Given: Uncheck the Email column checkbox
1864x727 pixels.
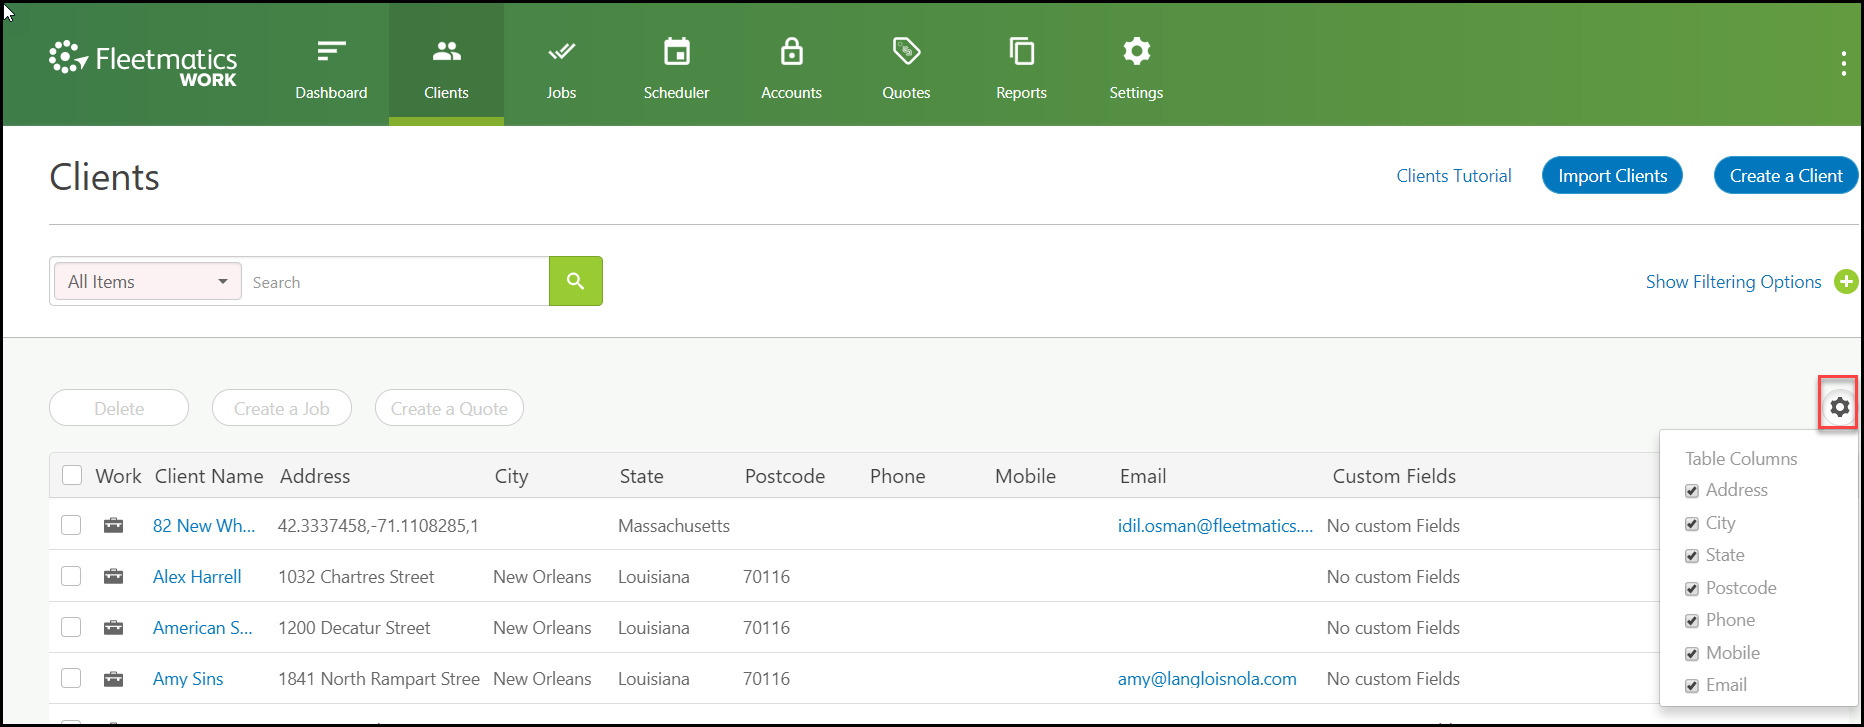Looking at the screenshot, I should pyautogui.click(x=1692, y=686).
